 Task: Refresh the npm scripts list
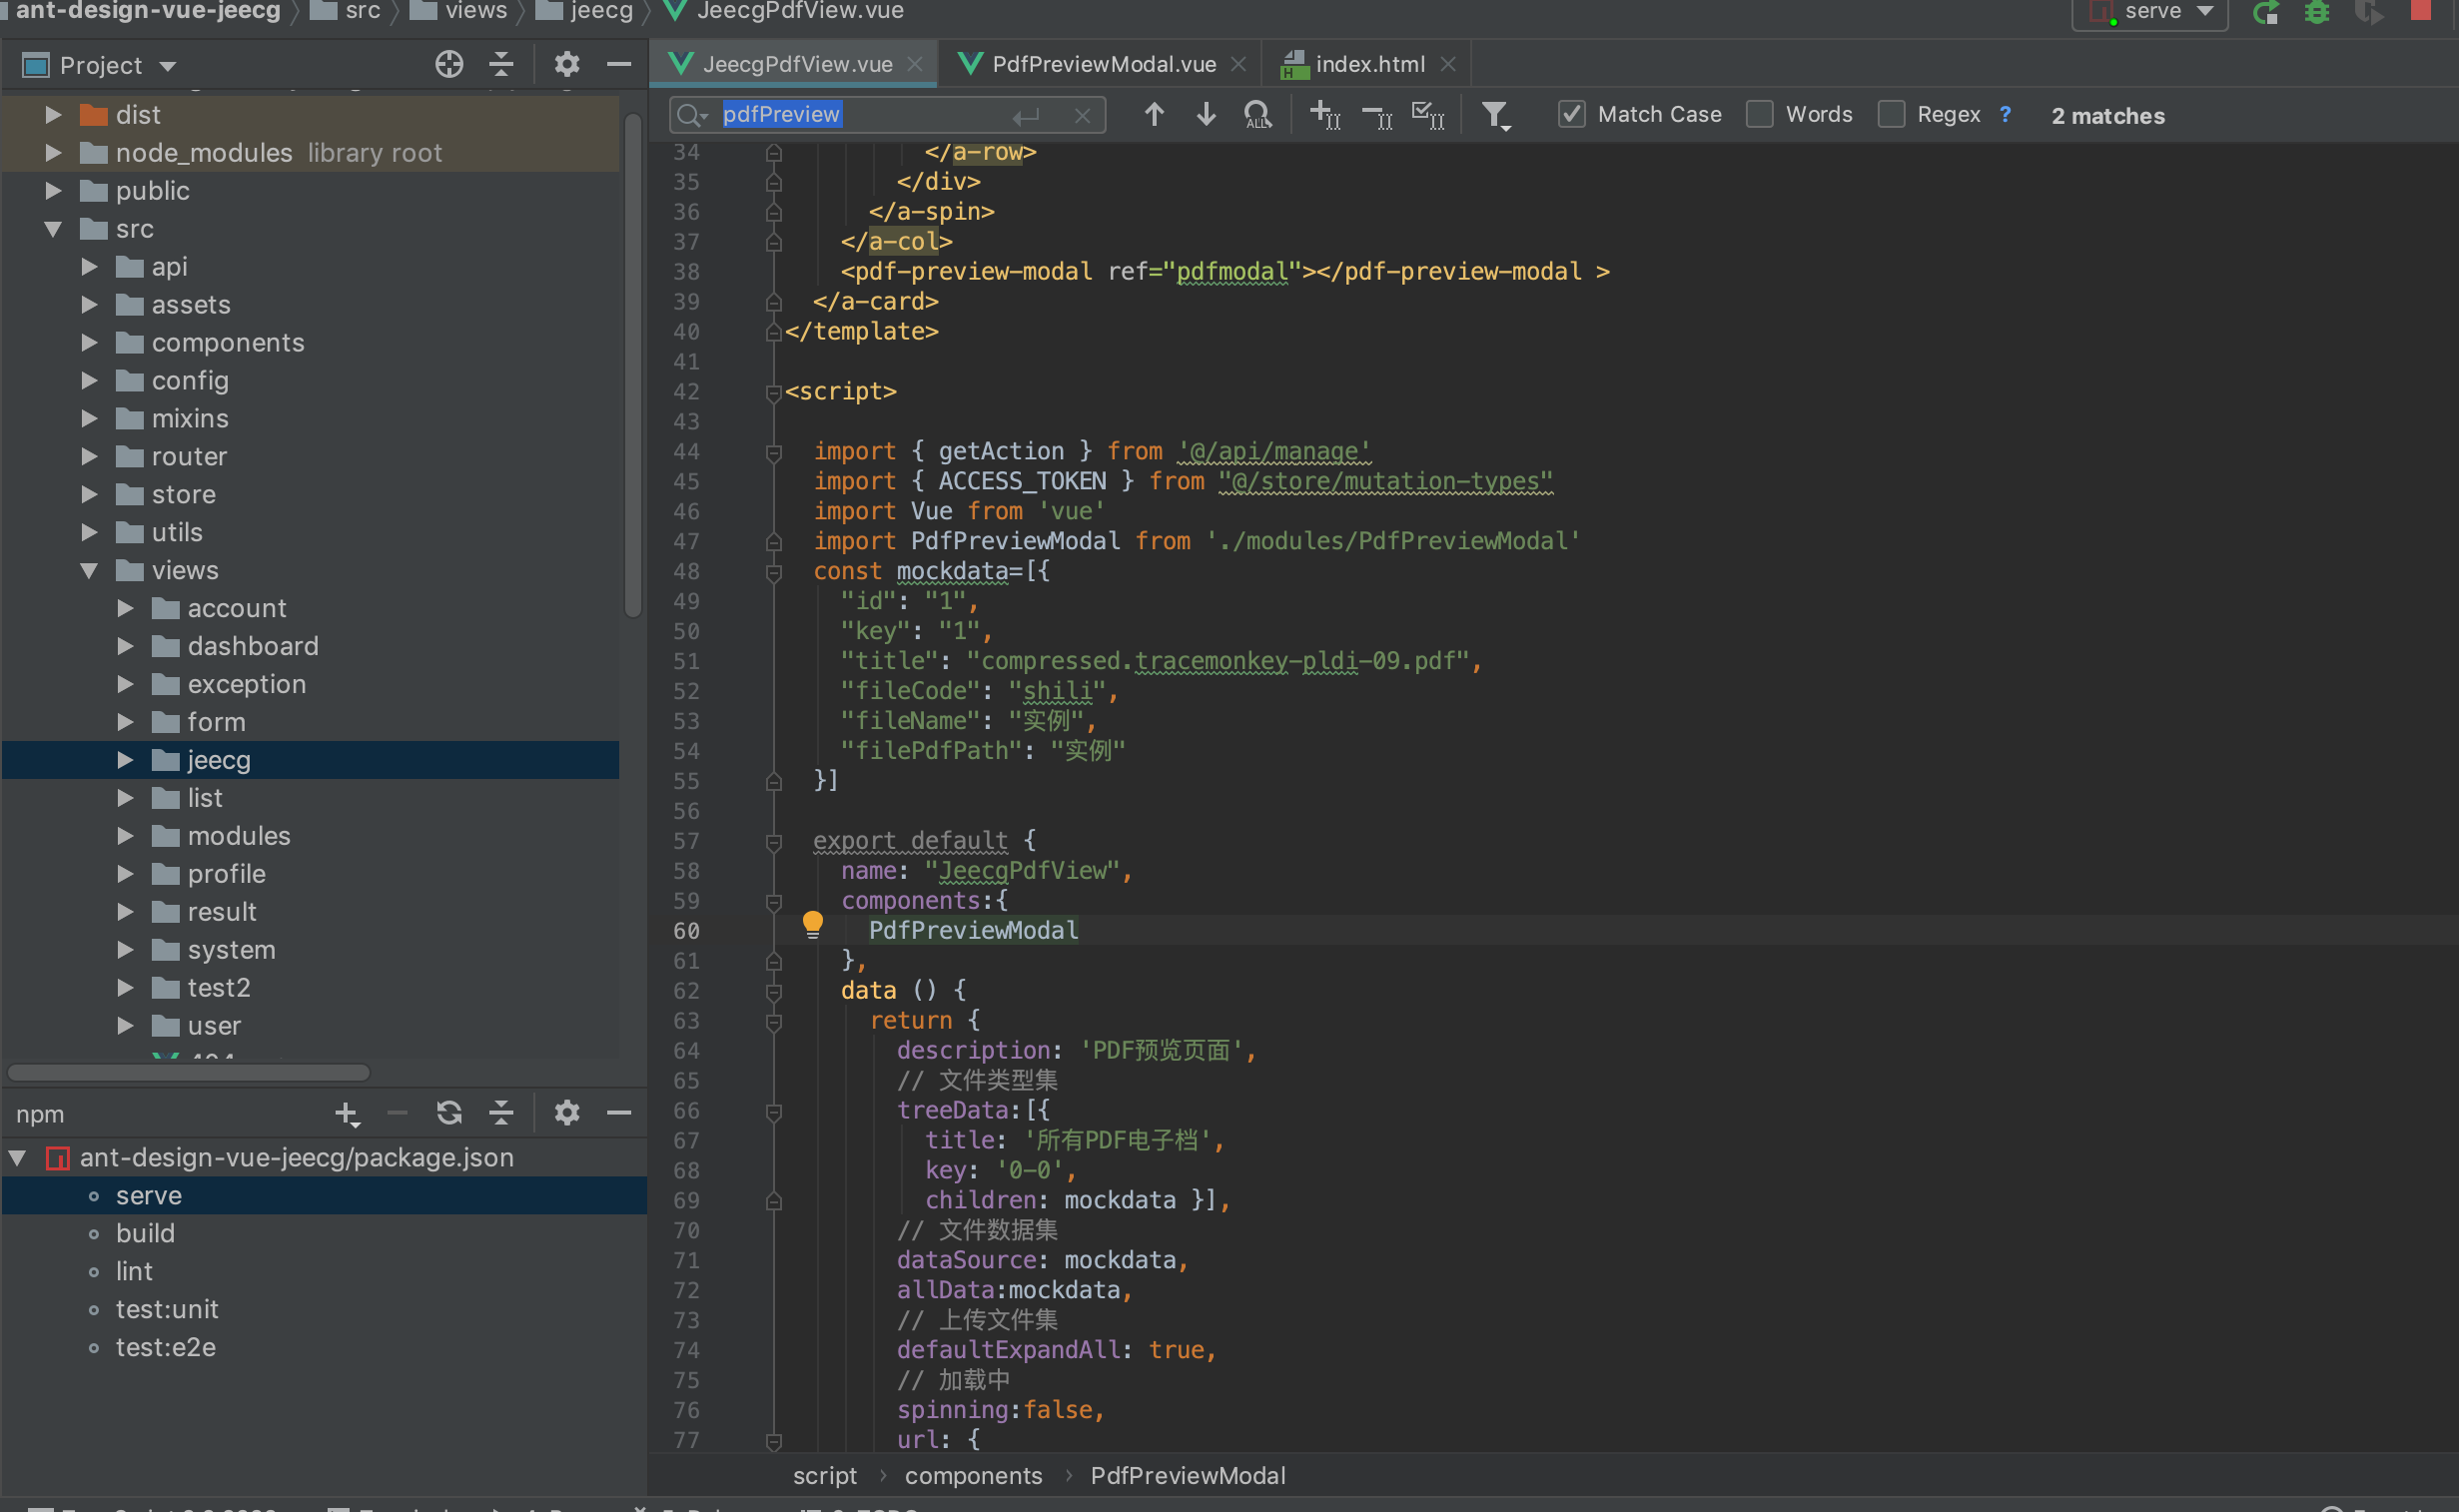(x=450, y=1113)
